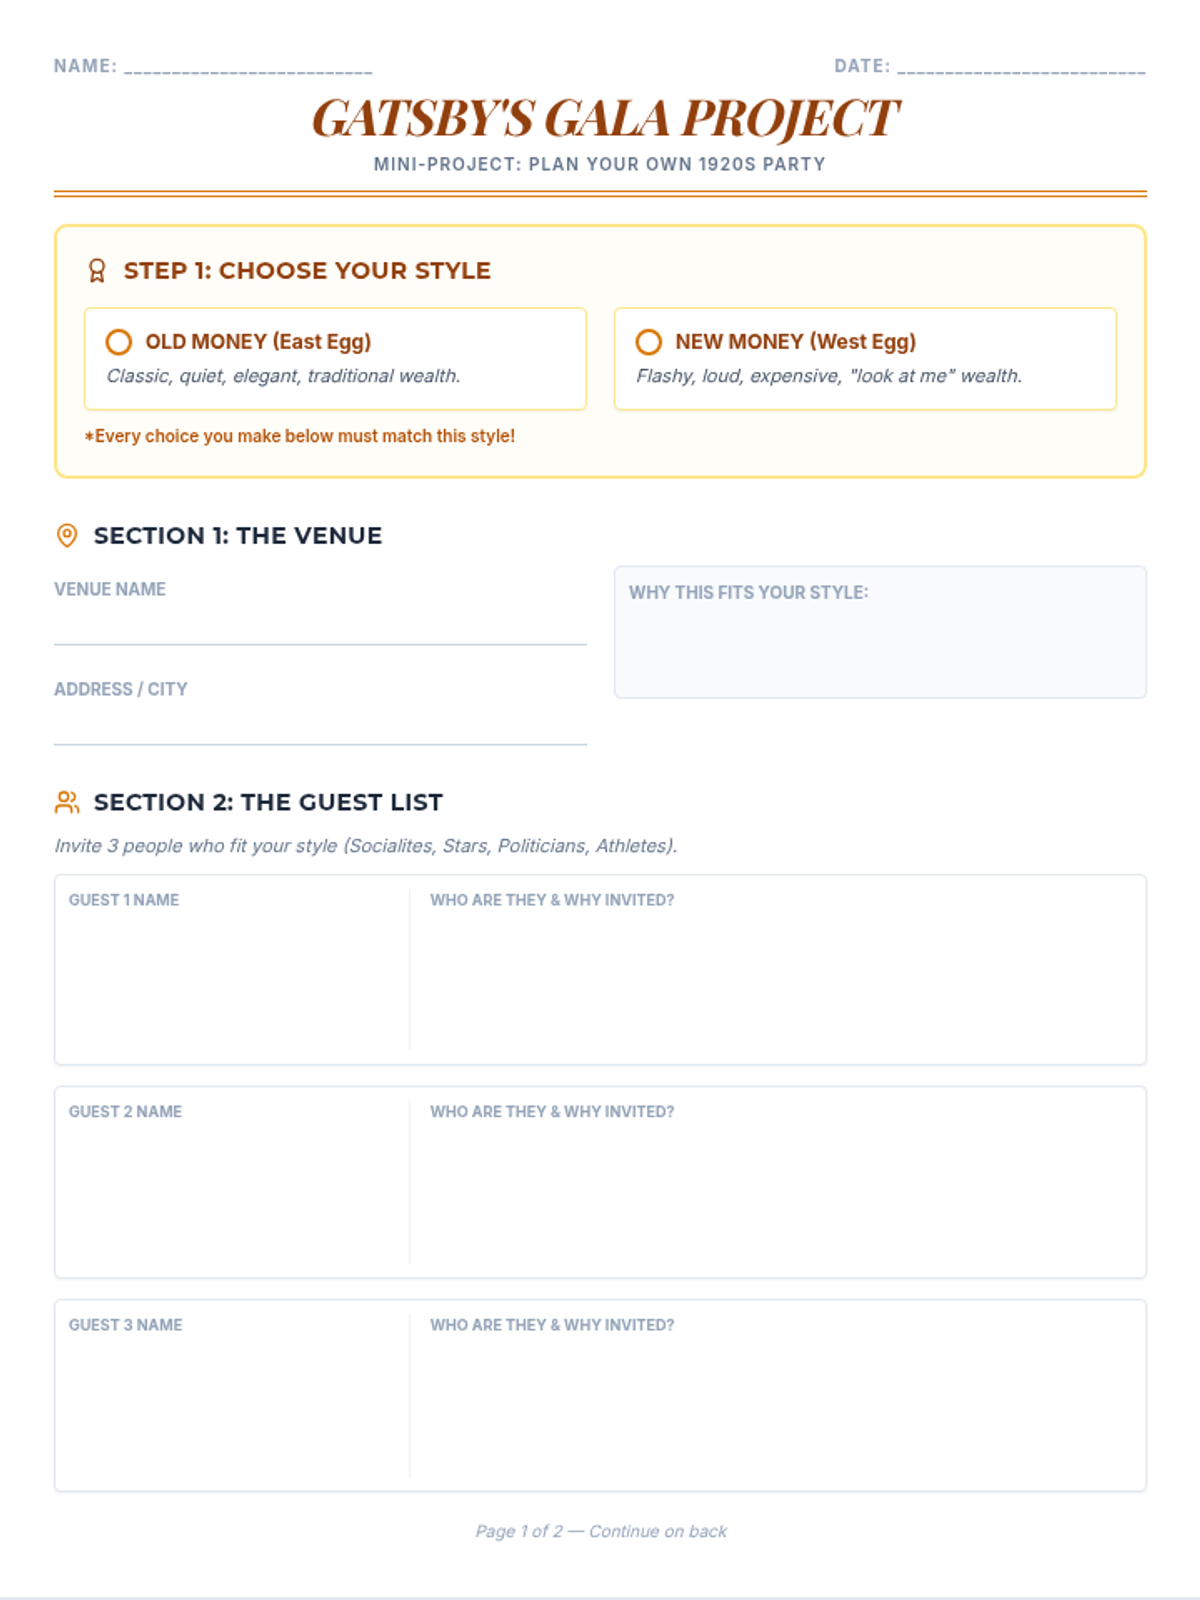Click the Venue Name input line

(320, 627)
